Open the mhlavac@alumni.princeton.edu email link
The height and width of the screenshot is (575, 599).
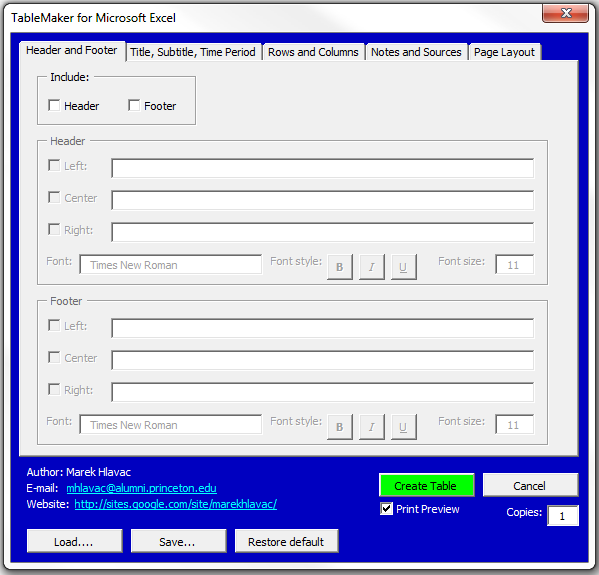(141, 488)
